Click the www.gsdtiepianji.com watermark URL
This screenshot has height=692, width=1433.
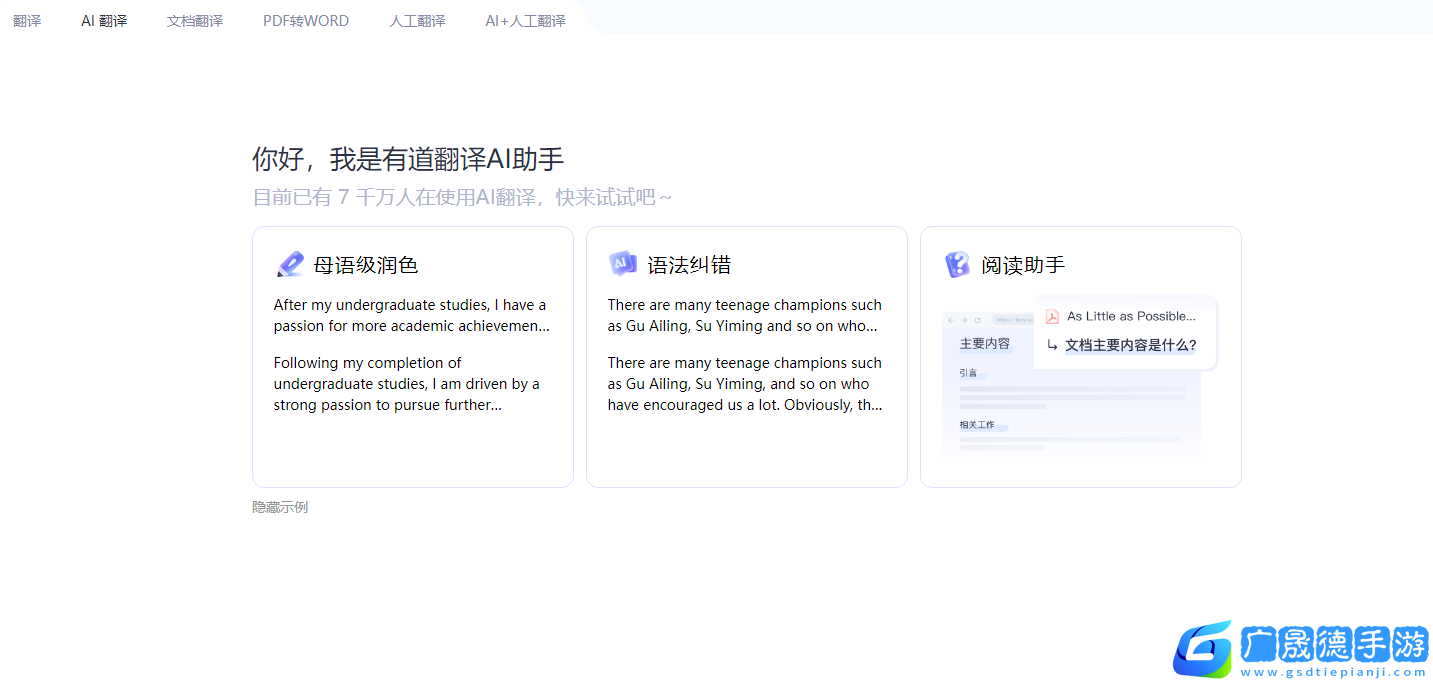pos(1333,673)
